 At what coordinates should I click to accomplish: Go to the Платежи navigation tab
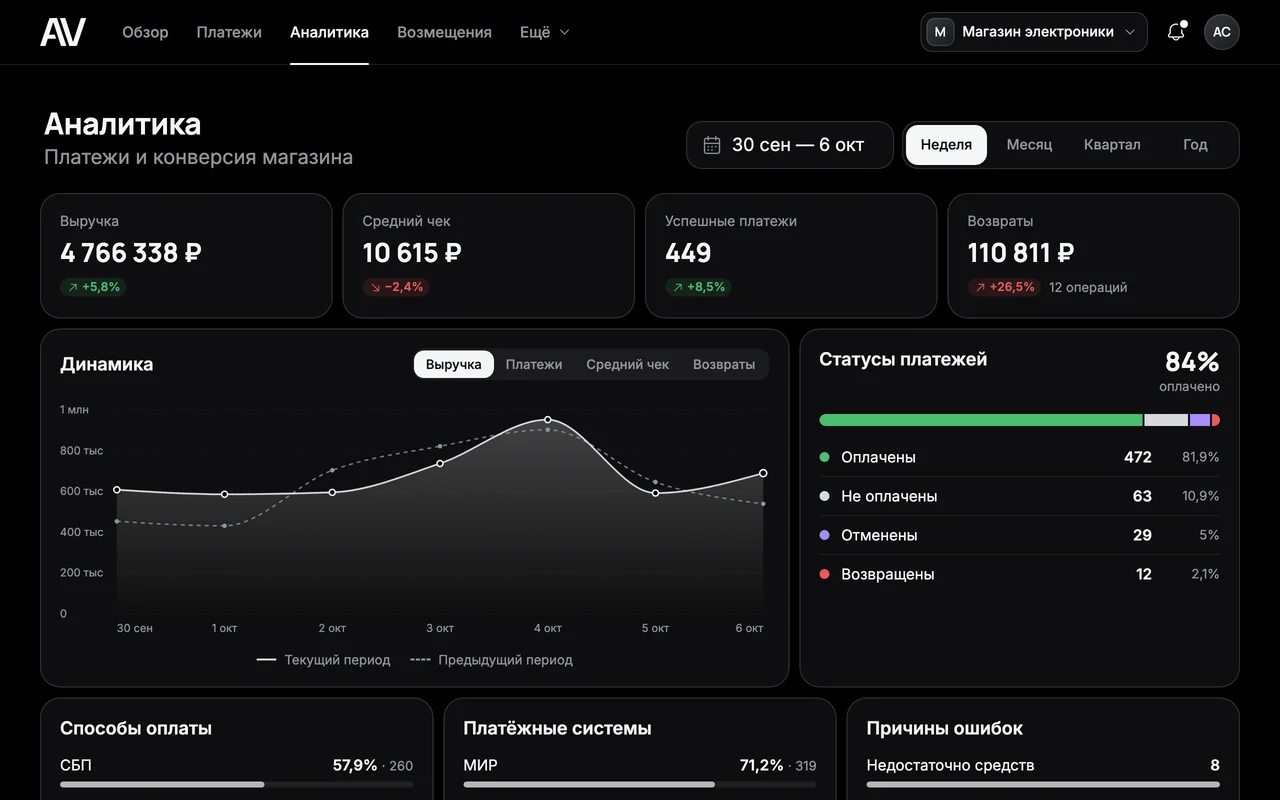229,32
